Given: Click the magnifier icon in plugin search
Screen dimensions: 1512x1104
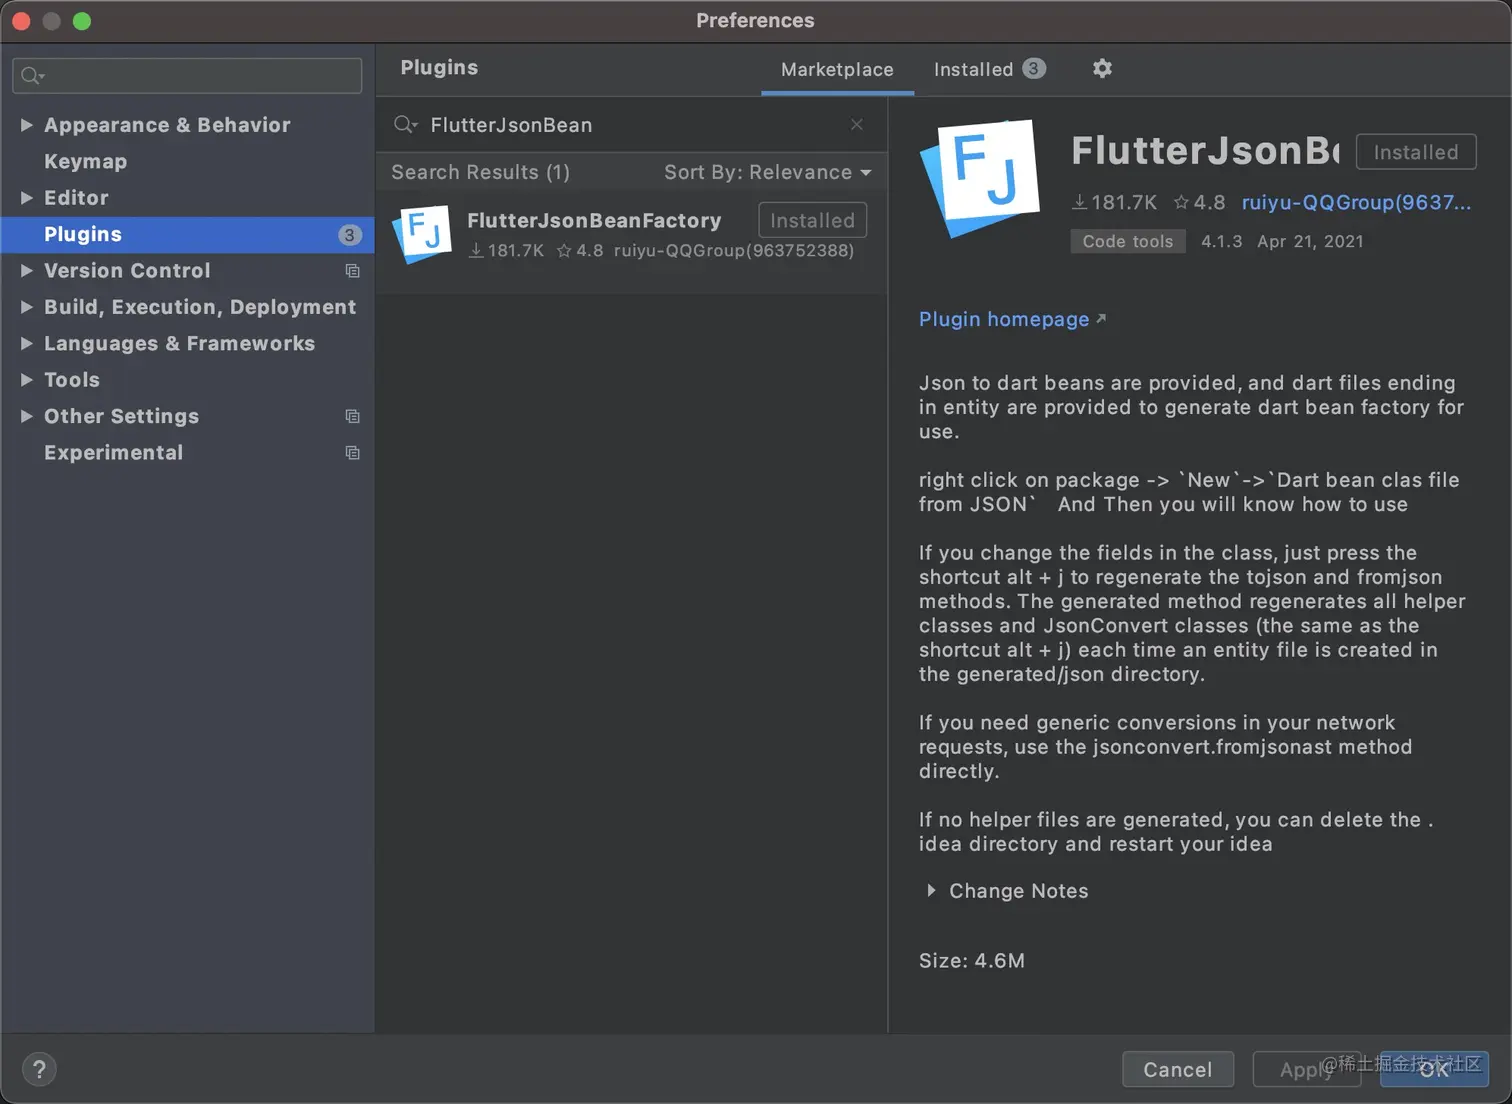Looking at the screenshot, I should (x=405, y=125).
